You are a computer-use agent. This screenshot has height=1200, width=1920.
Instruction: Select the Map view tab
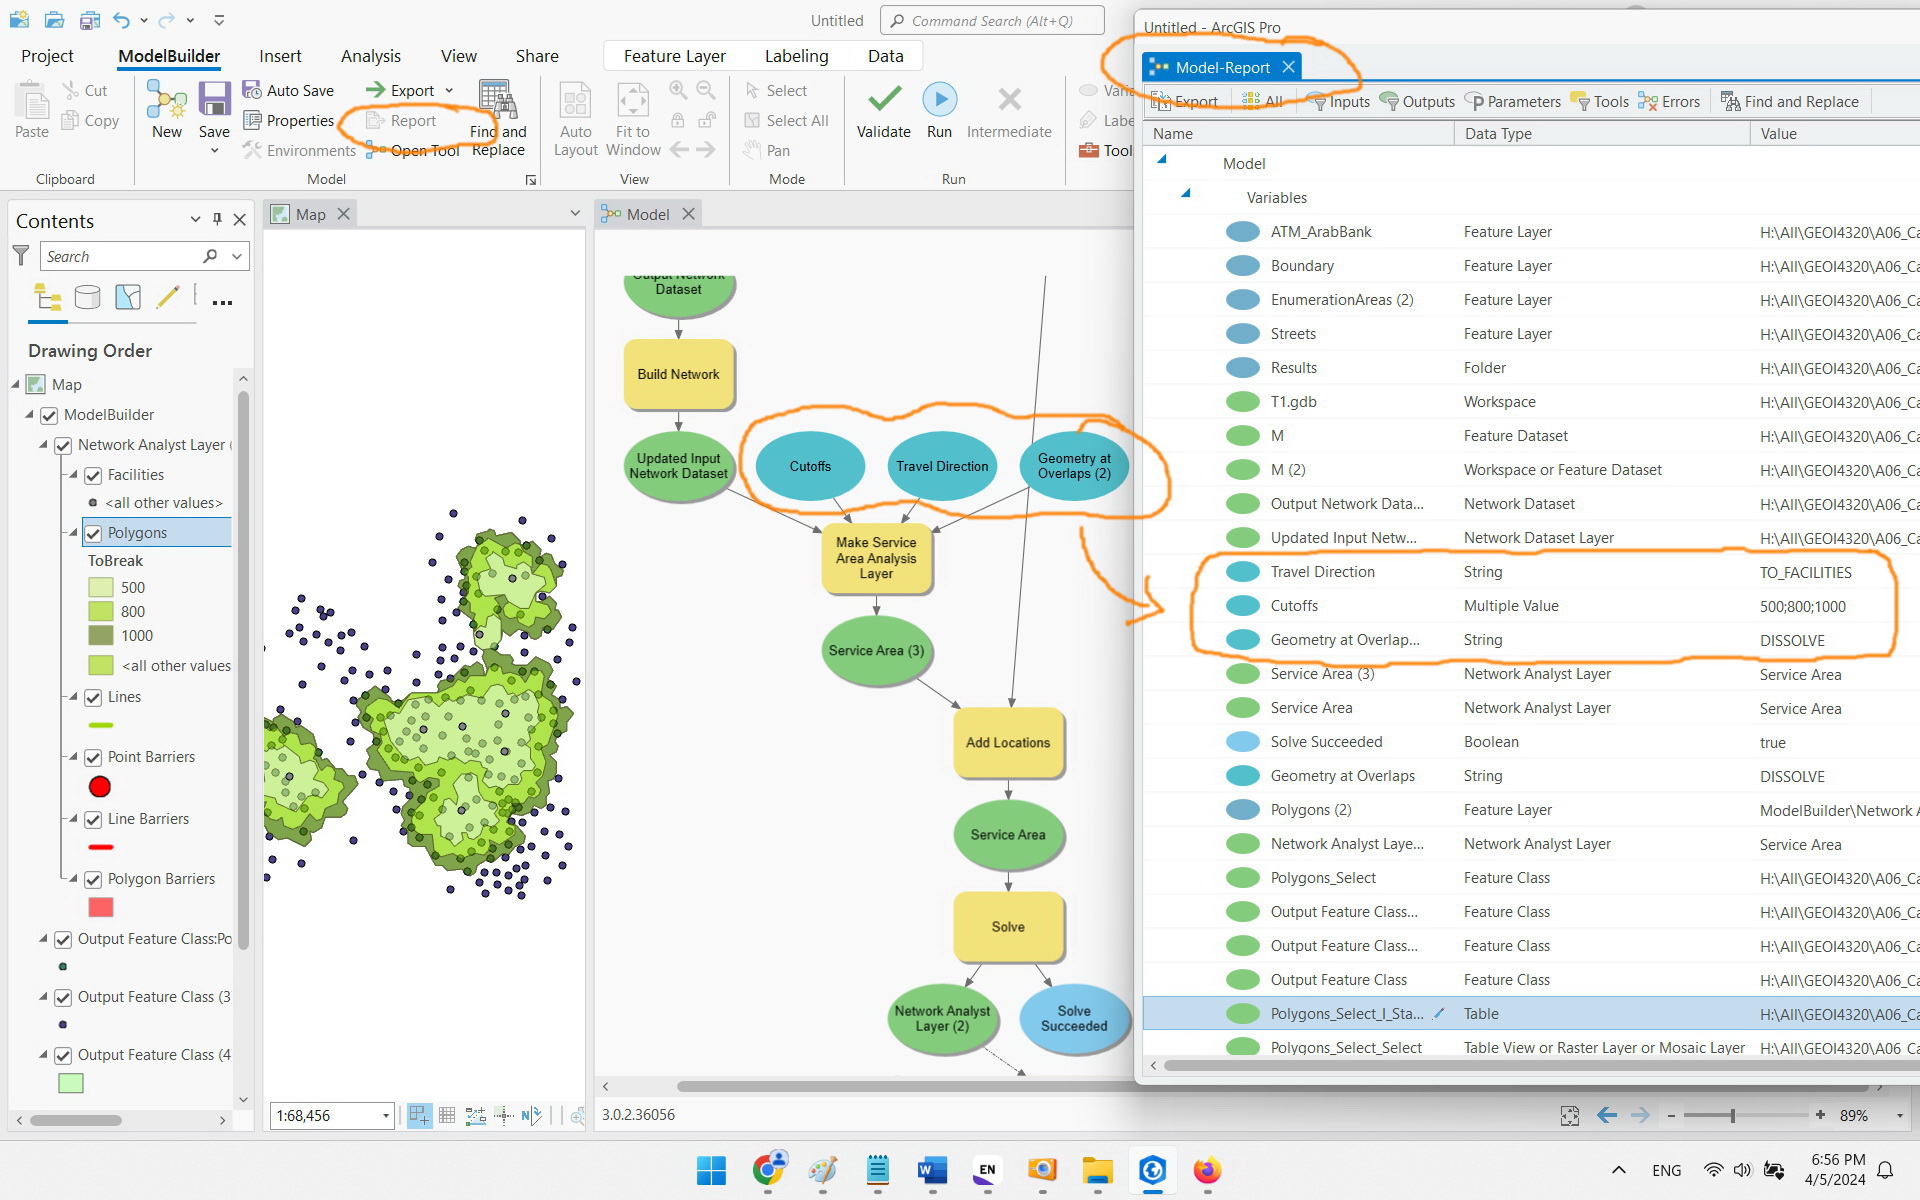pyautogui.click(x=311, y=213)
